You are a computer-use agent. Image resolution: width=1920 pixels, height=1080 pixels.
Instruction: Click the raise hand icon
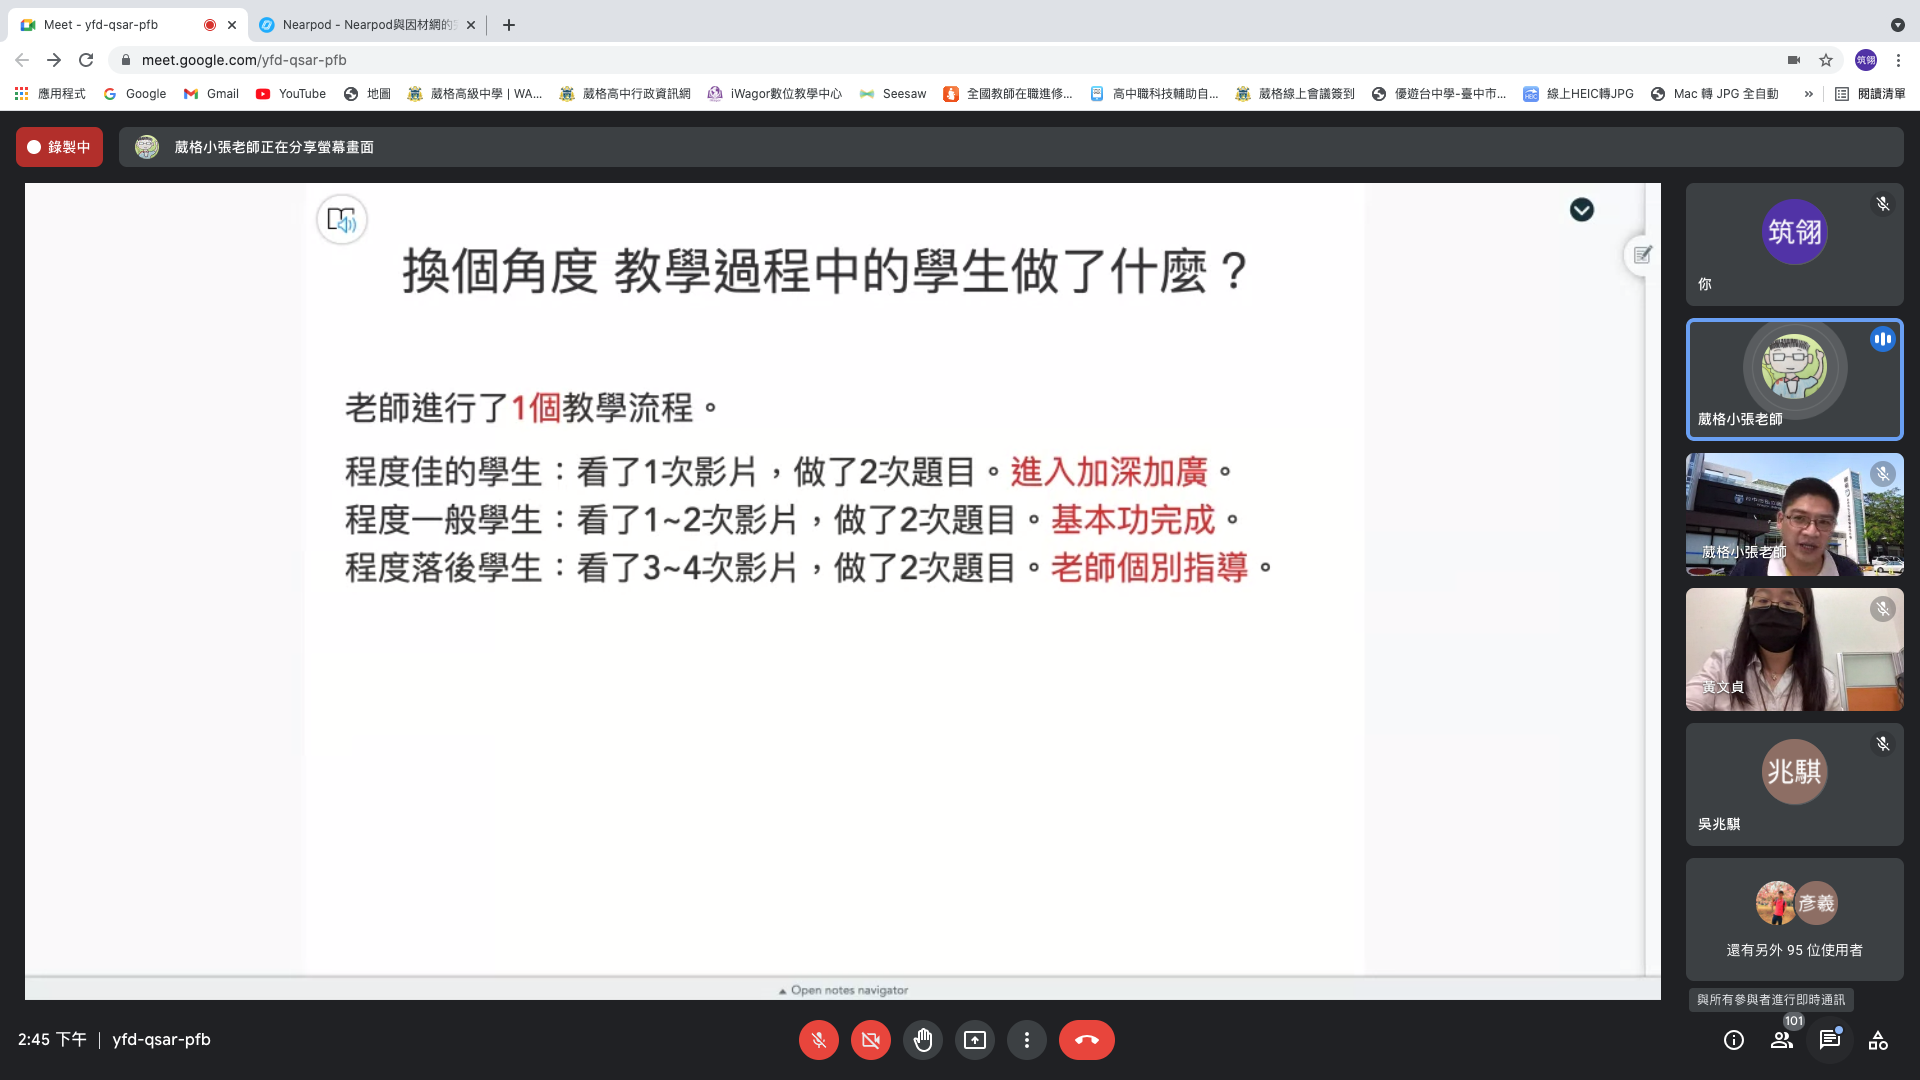[922, 1040]
